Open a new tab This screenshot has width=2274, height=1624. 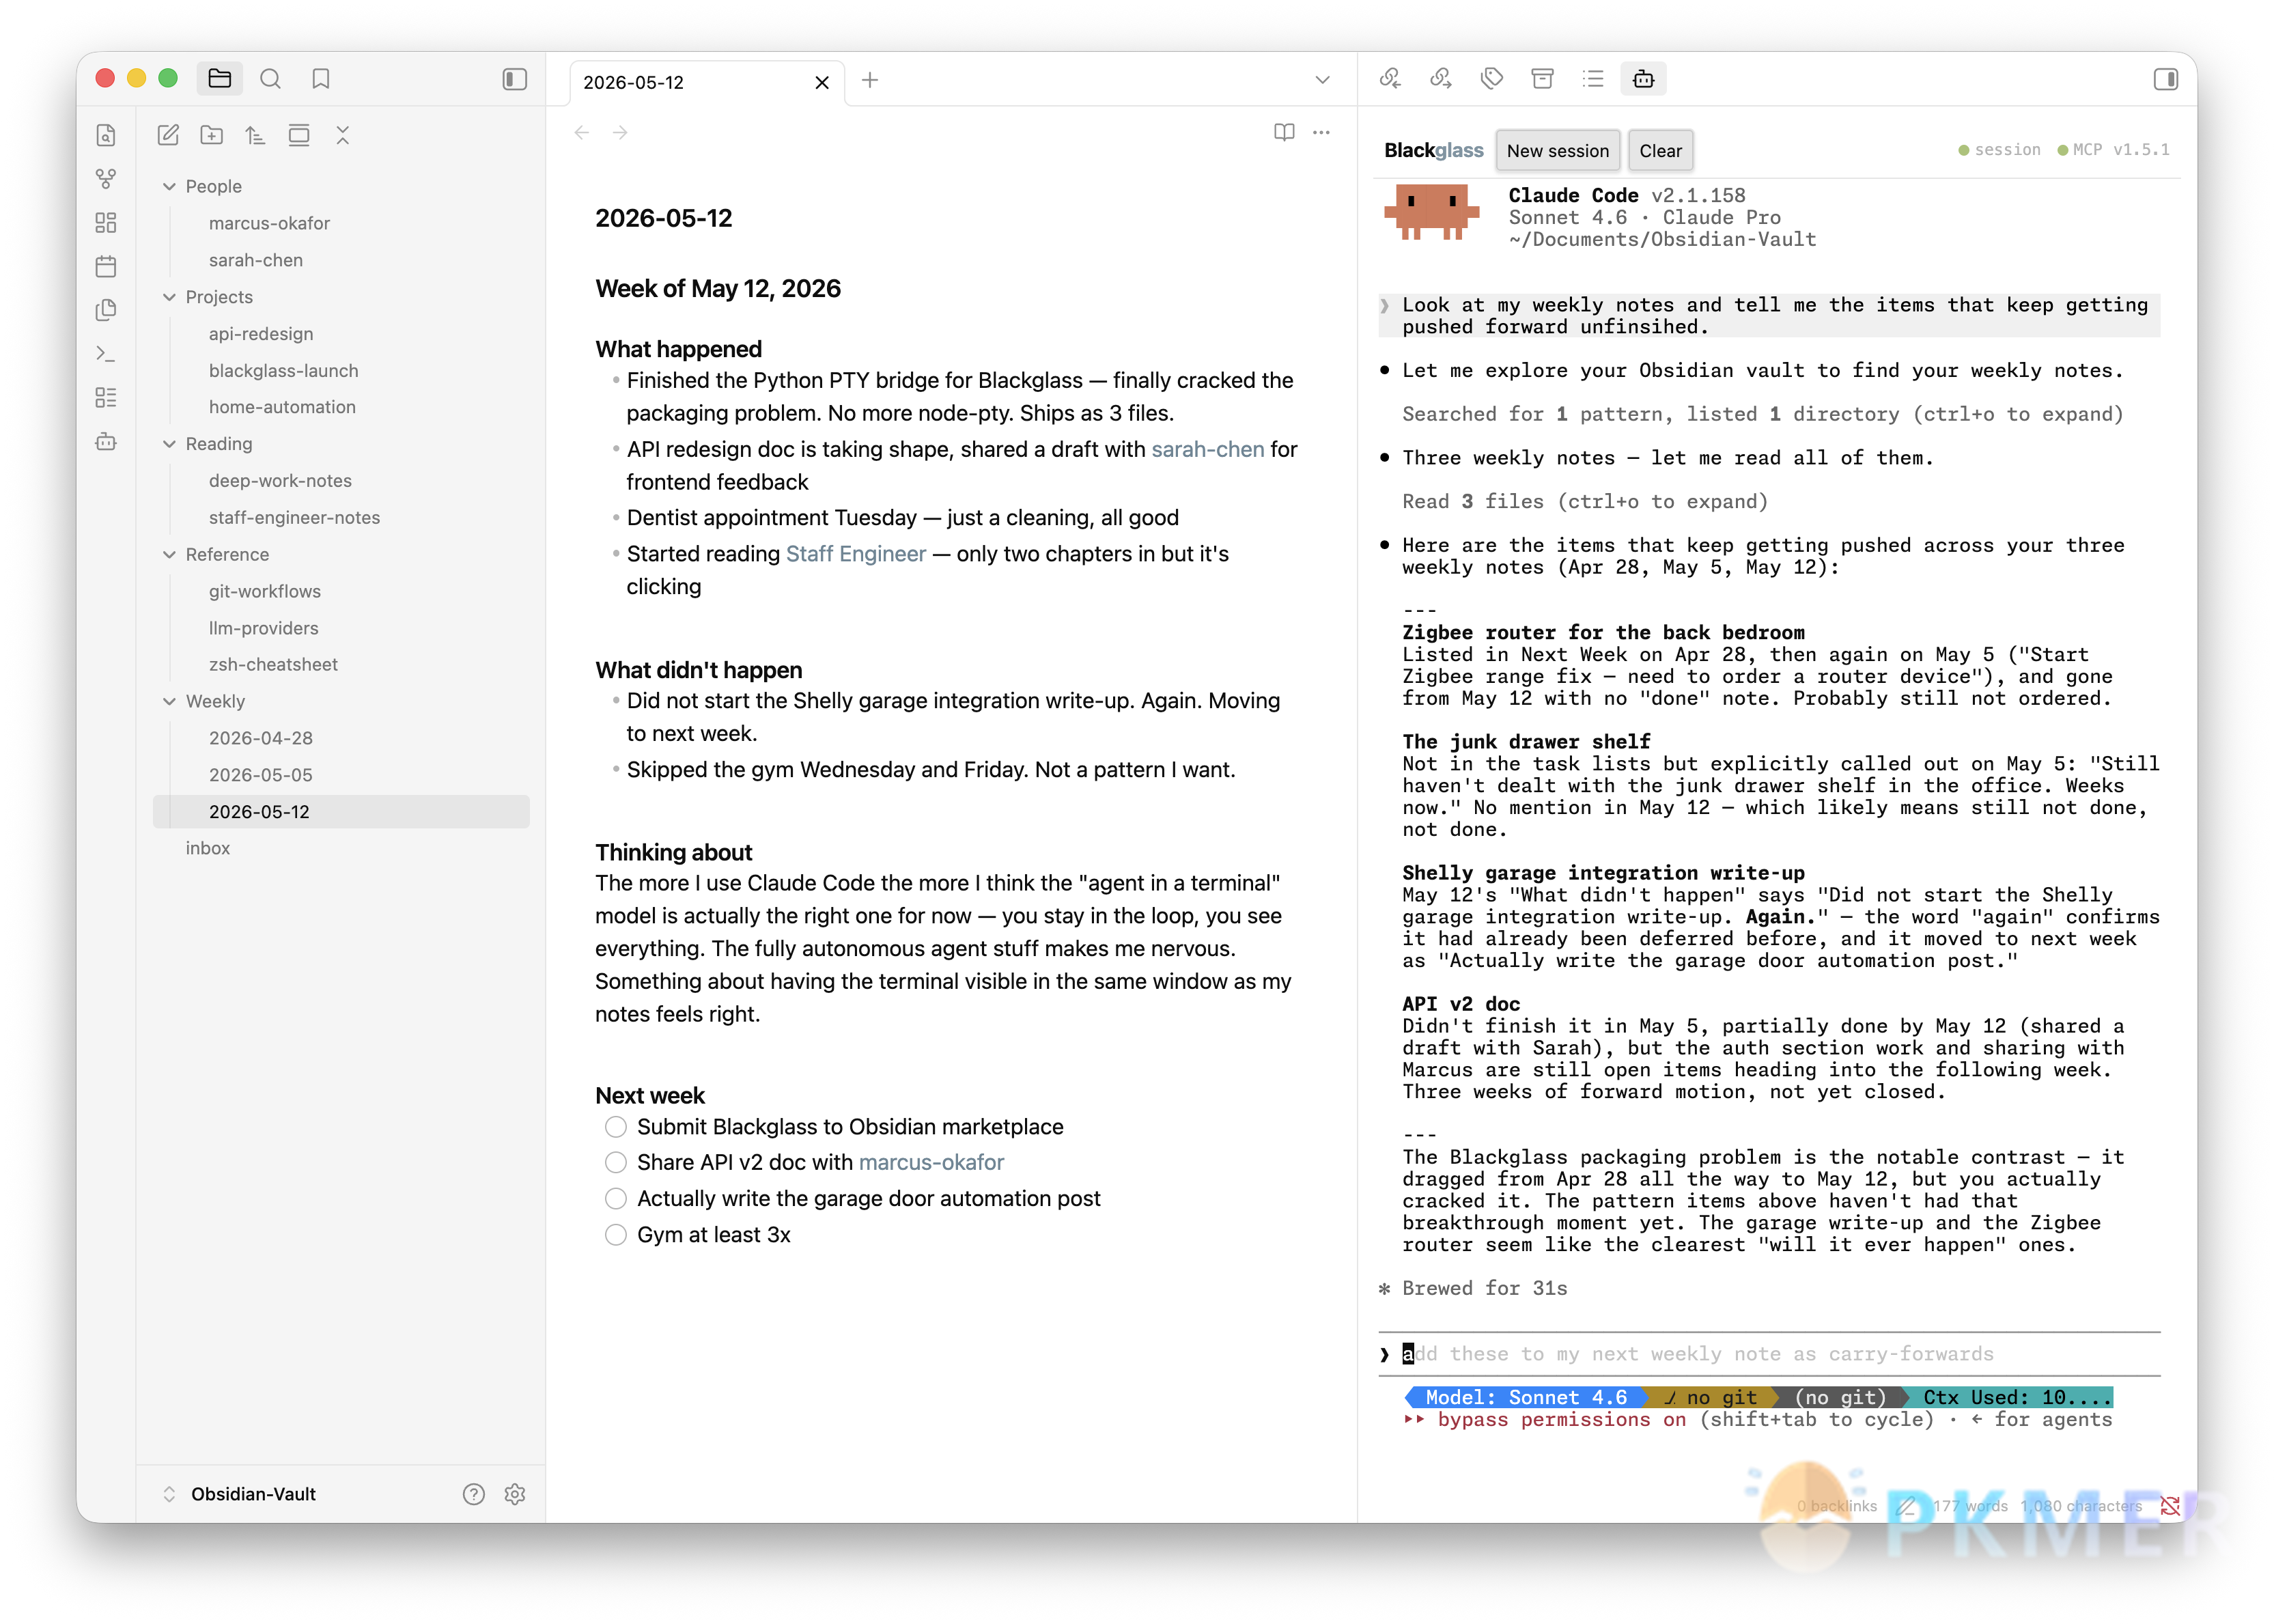coord(870,80)
